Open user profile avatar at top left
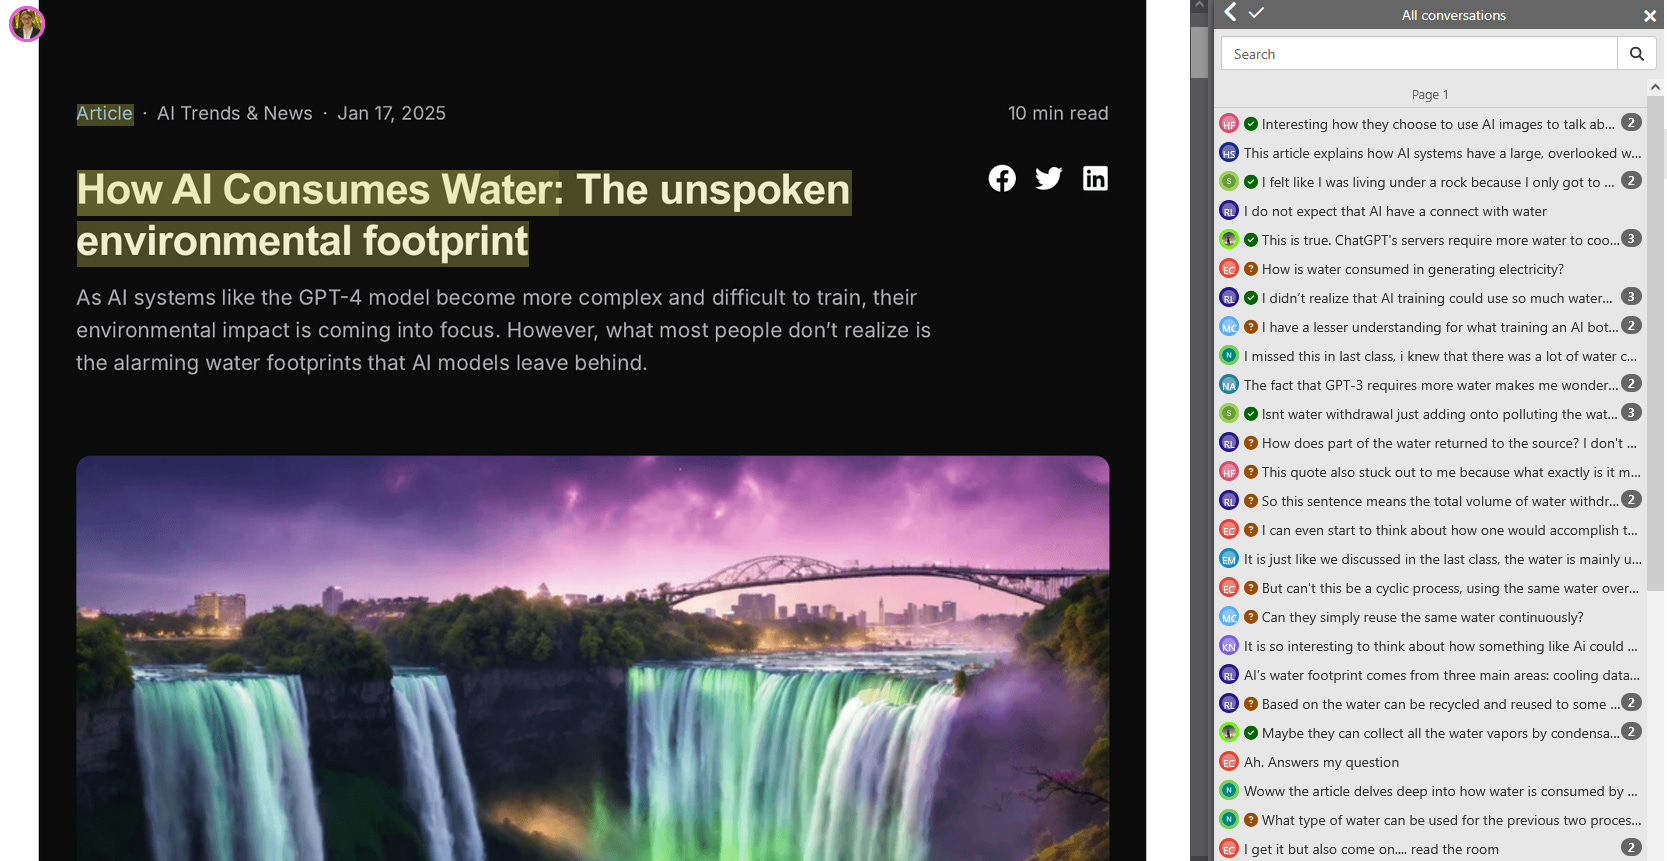 pos(27,23)
